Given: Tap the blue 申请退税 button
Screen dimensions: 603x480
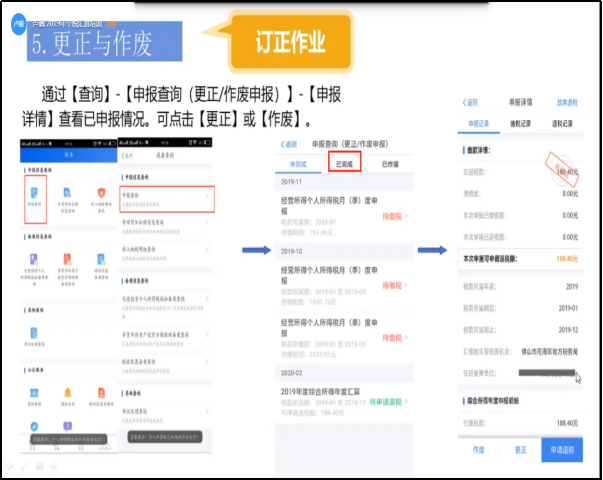Looking at the screenshot, I should coord(563,450).
